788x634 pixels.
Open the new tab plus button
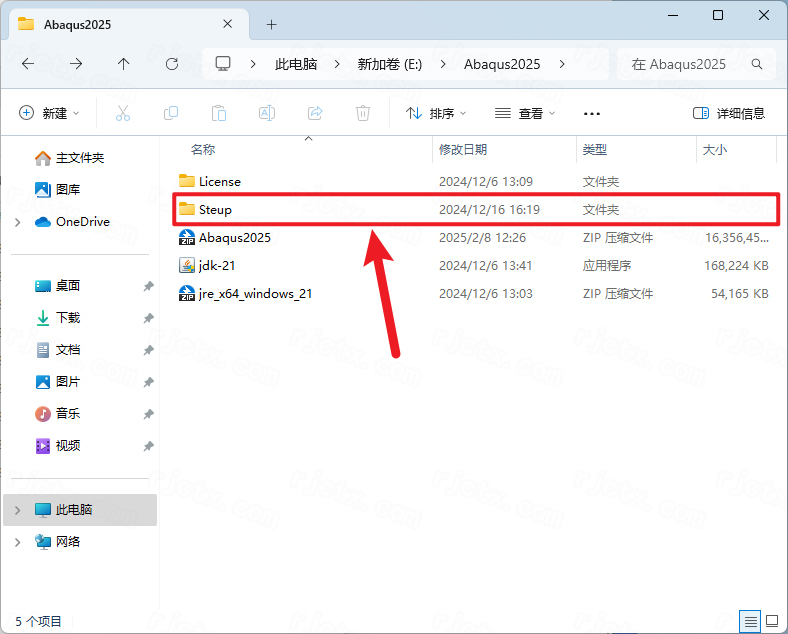pos(271,24)
